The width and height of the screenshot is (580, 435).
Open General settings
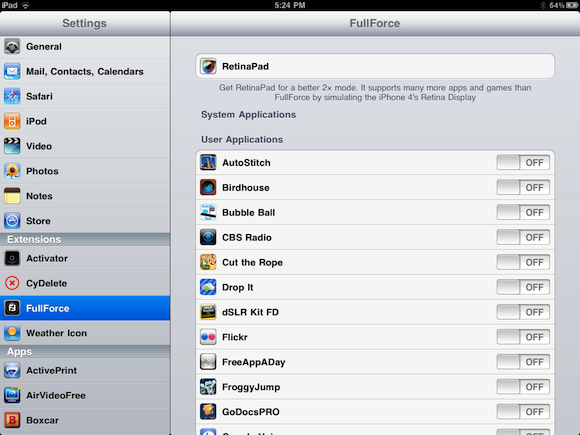pyautogui.click(x=85, y=47)
